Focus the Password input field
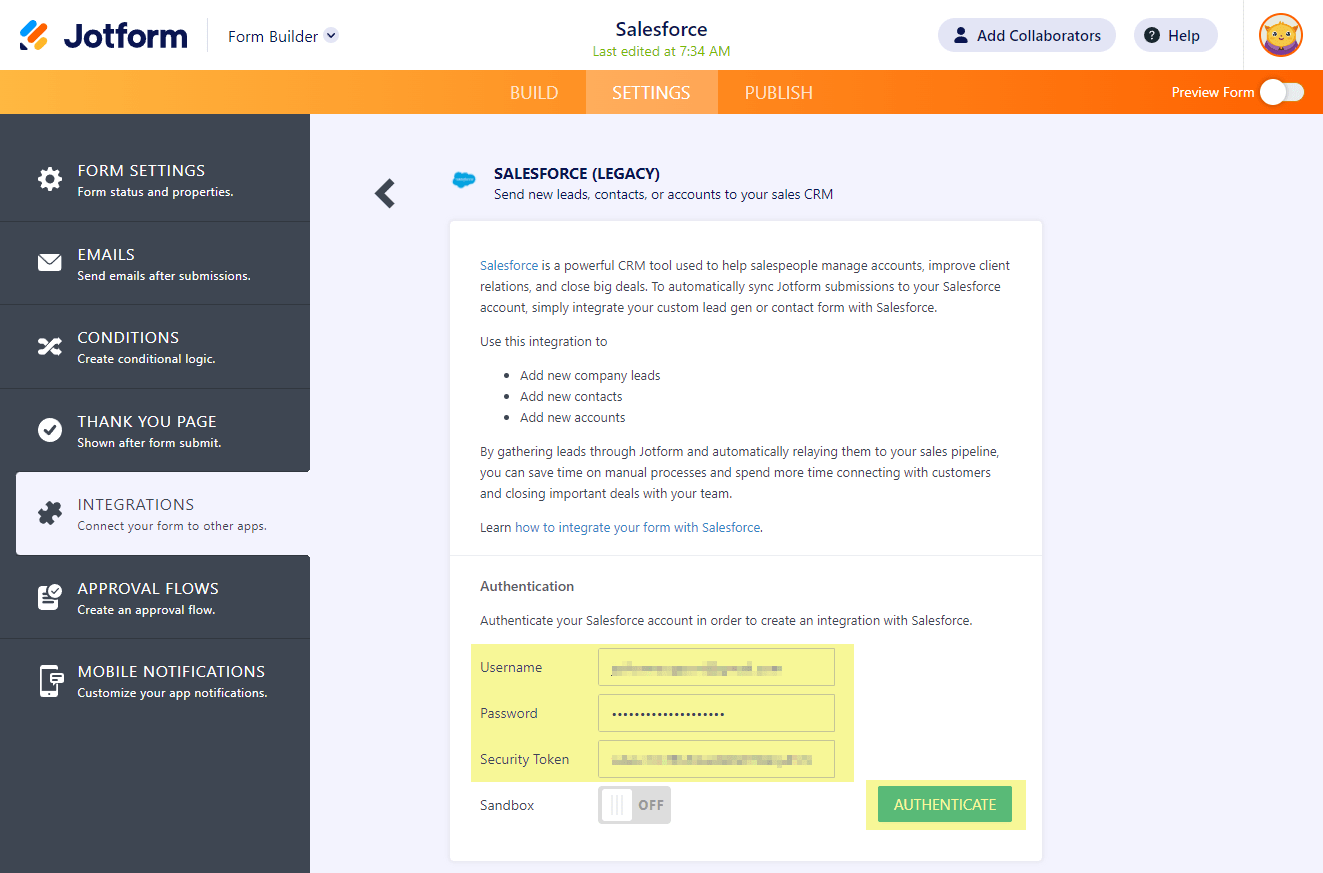 [716, 713]
